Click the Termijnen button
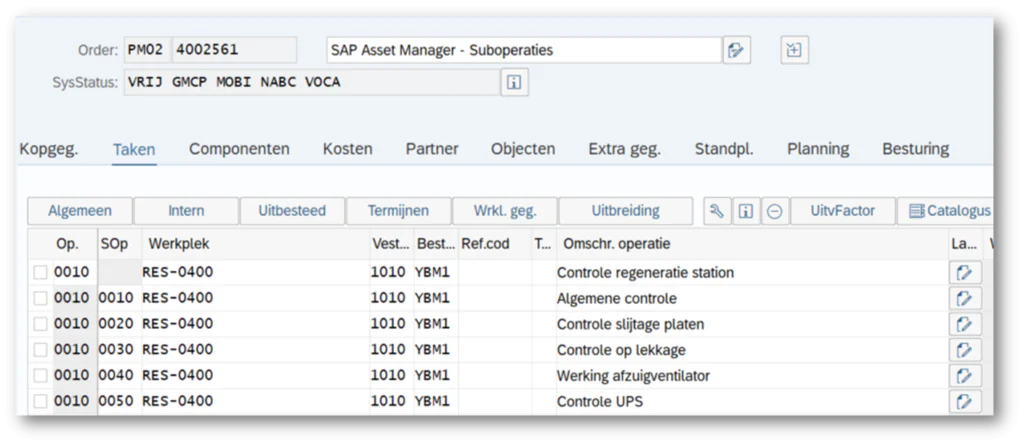1024x446 pixels. 398,211
